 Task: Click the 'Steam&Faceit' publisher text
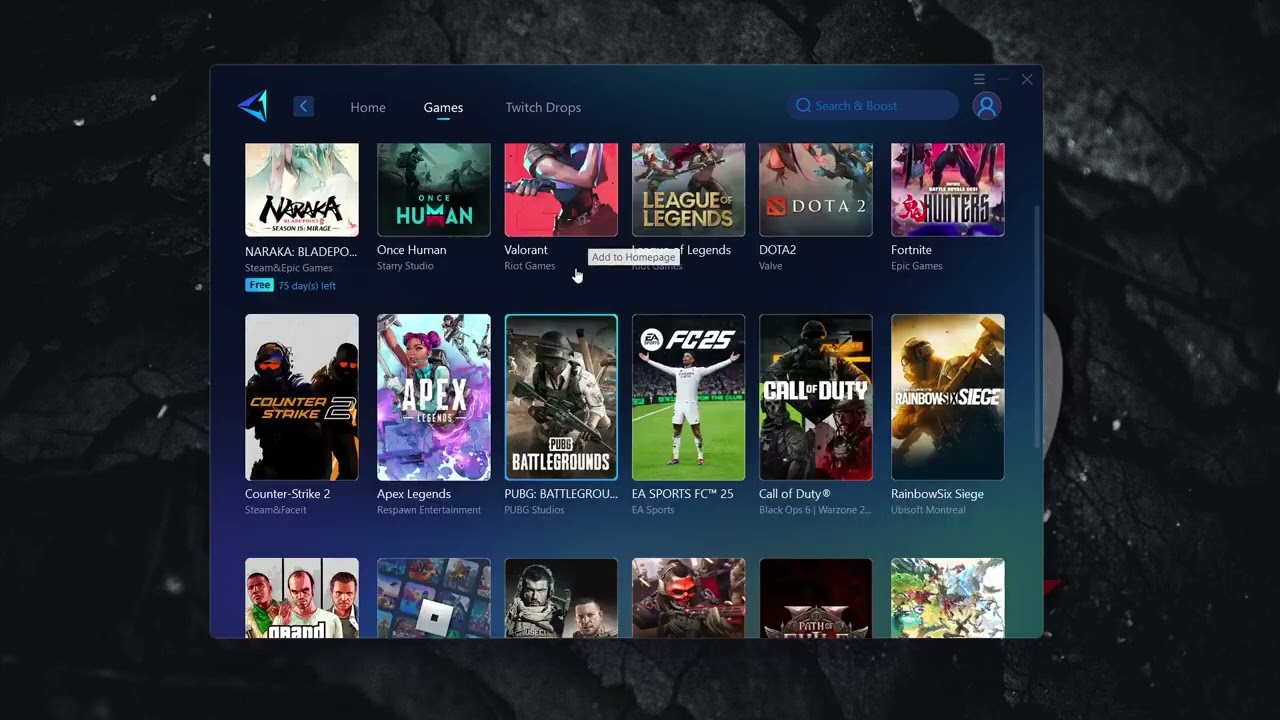click(x=276, y=510)
